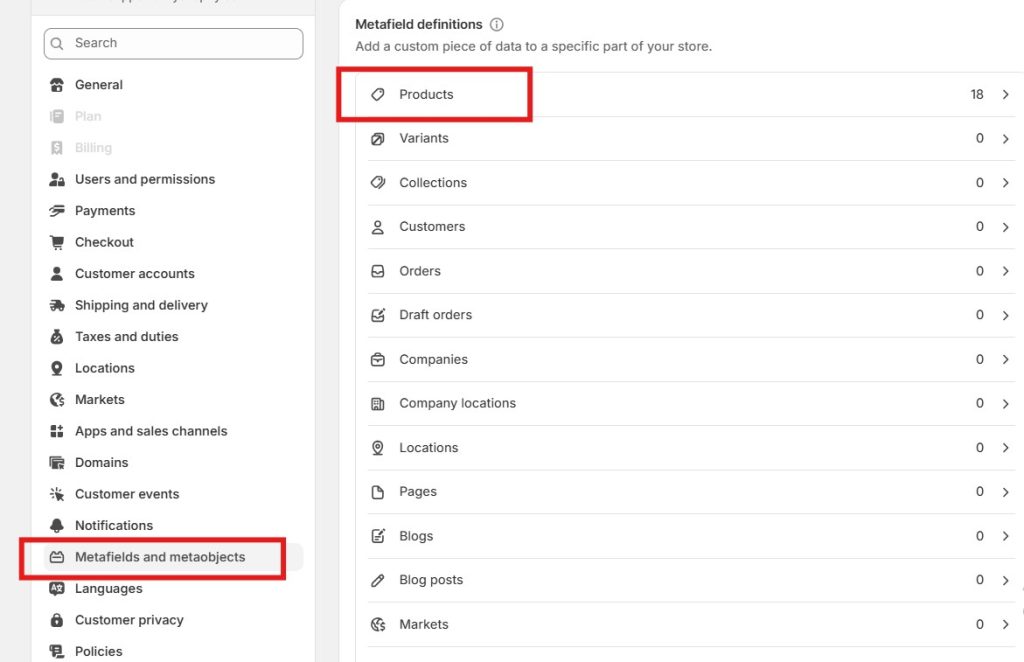Open Users and permissions settings

(144, 178)
